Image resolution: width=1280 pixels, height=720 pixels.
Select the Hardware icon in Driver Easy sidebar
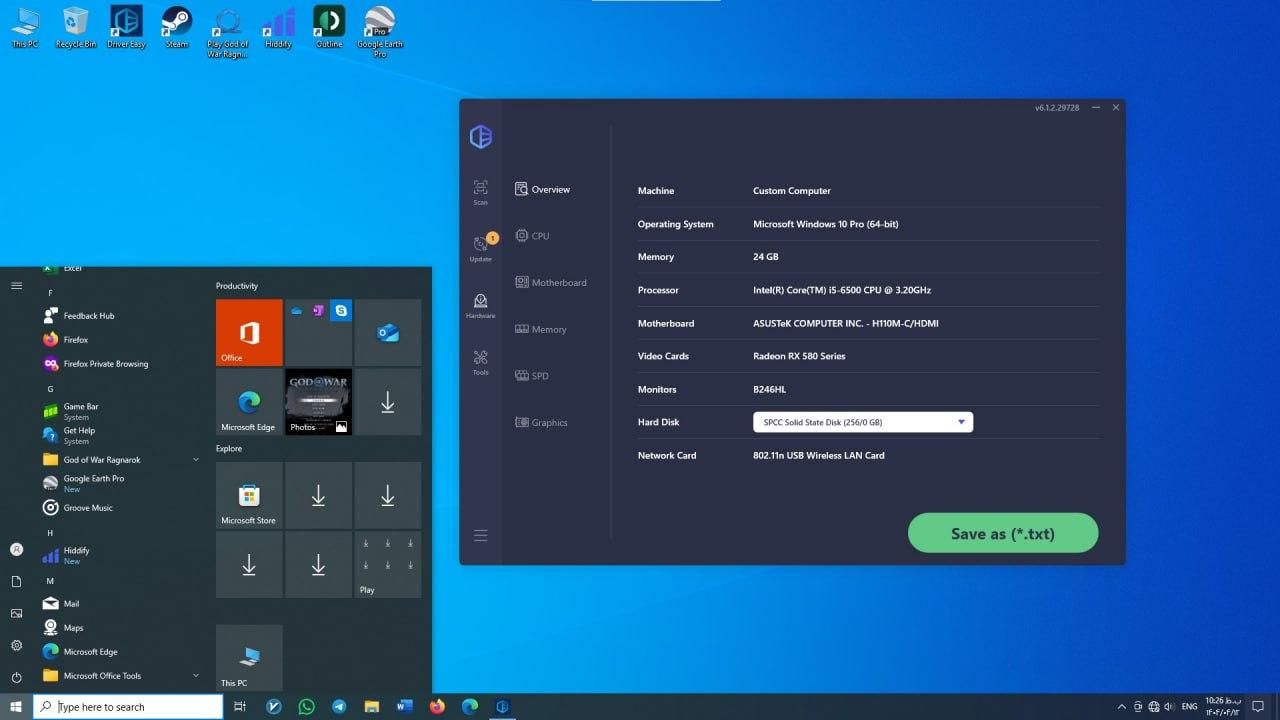click(481, 305)
